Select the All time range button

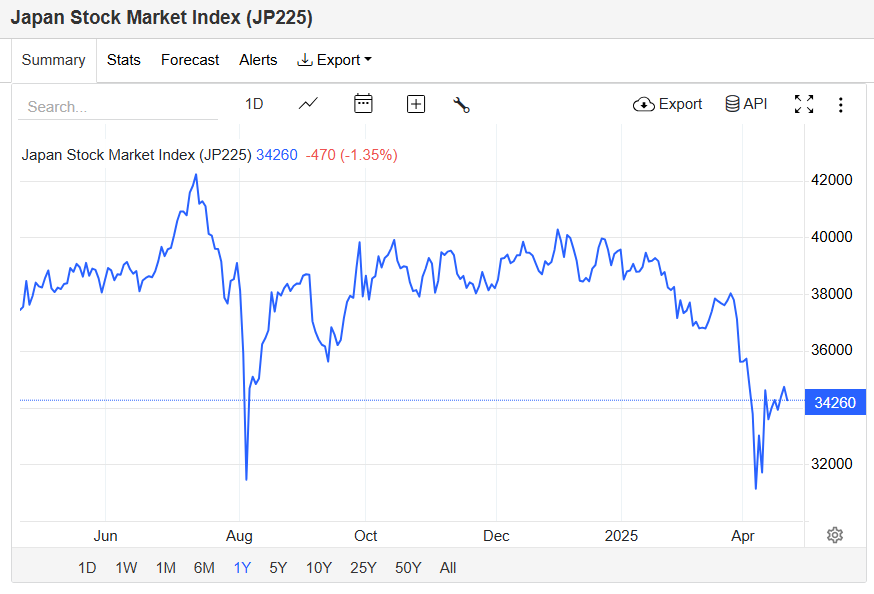(x=448, y=568)
